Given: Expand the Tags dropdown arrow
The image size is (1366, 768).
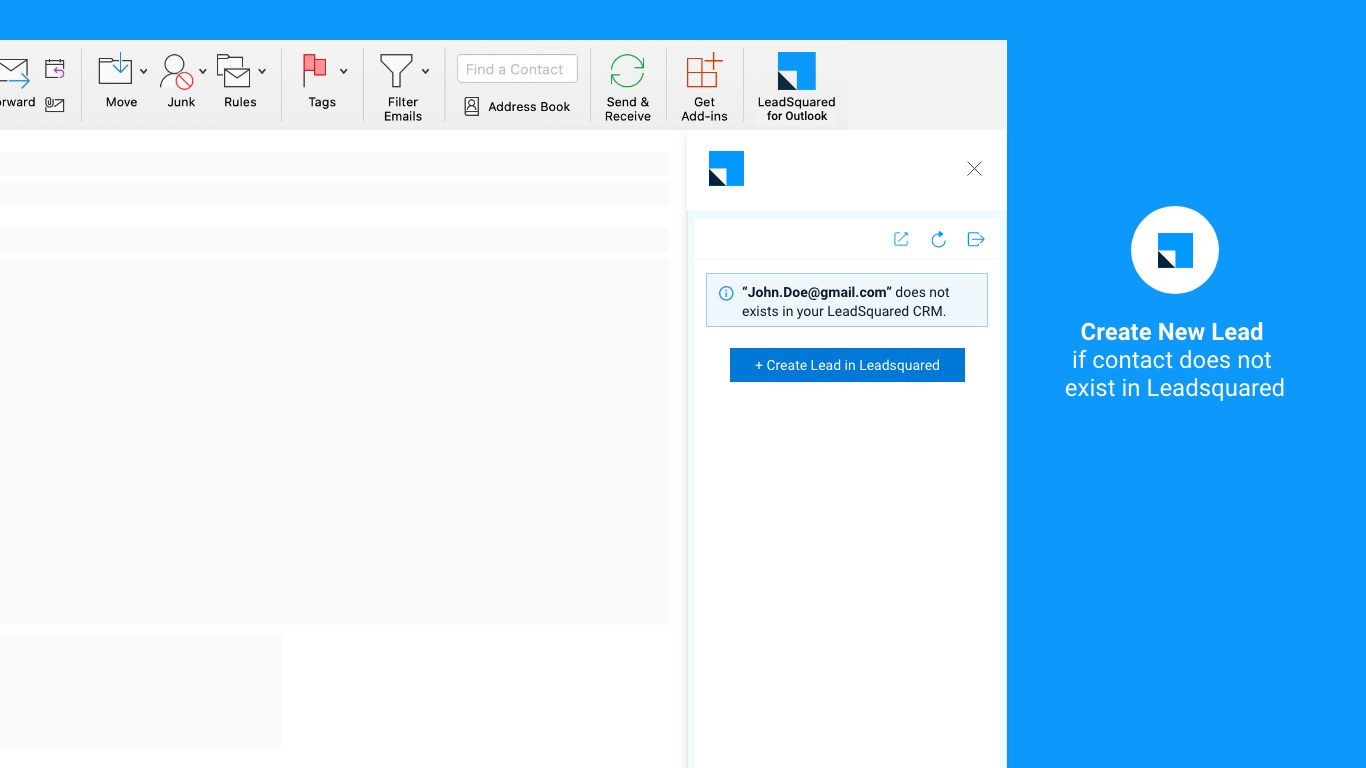Looking at the screenshot, I should tap(343, 71).
